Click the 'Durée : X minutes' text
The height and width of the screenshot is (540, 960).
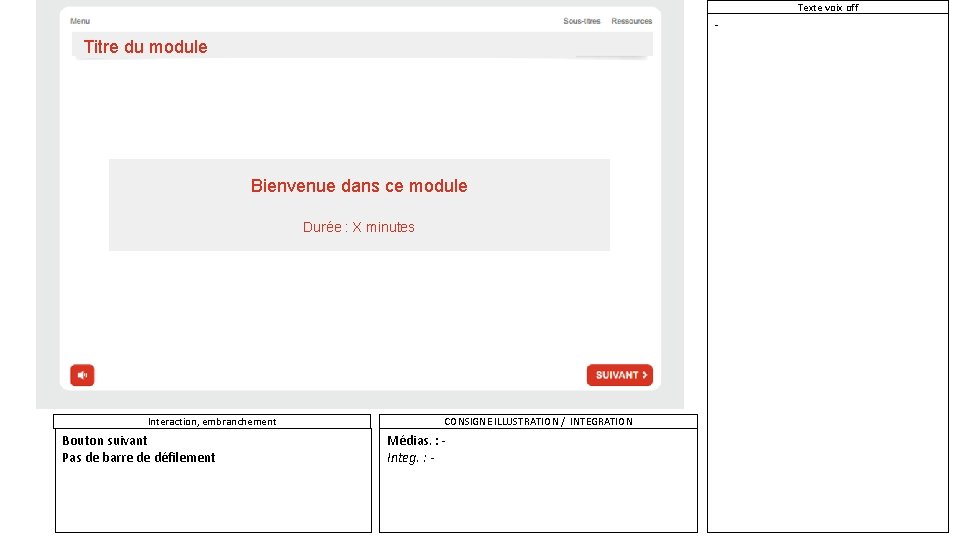point(359,227)
